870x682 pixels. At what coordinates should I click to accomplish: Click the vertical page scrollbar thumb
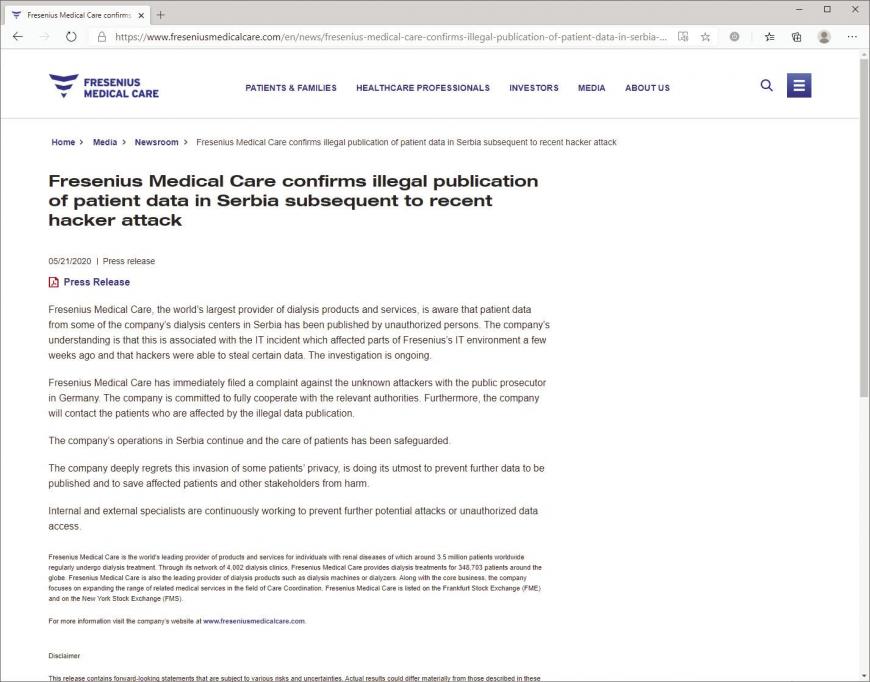864,228
